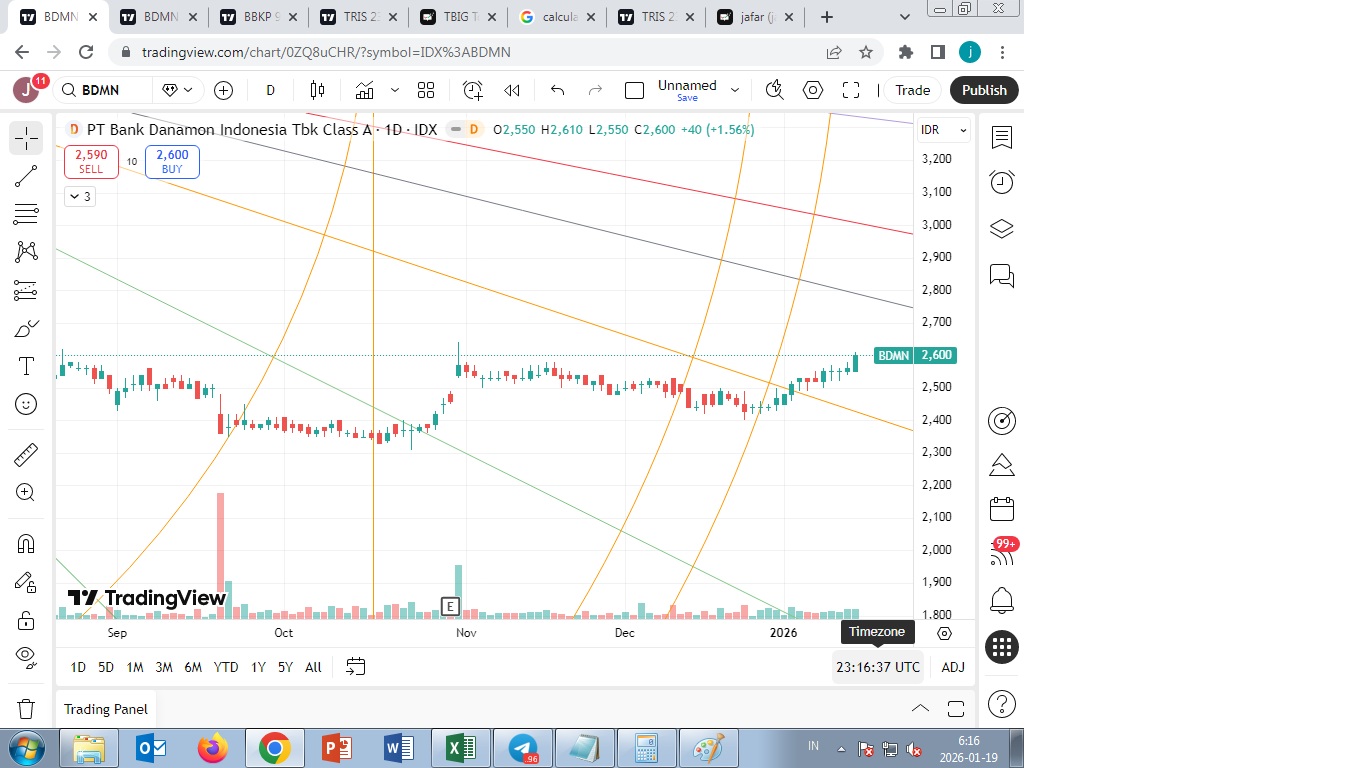Select the text annotation tool
Image resolution: width=1360 pixels, height=768 pixels.
[x=26, y=366]
